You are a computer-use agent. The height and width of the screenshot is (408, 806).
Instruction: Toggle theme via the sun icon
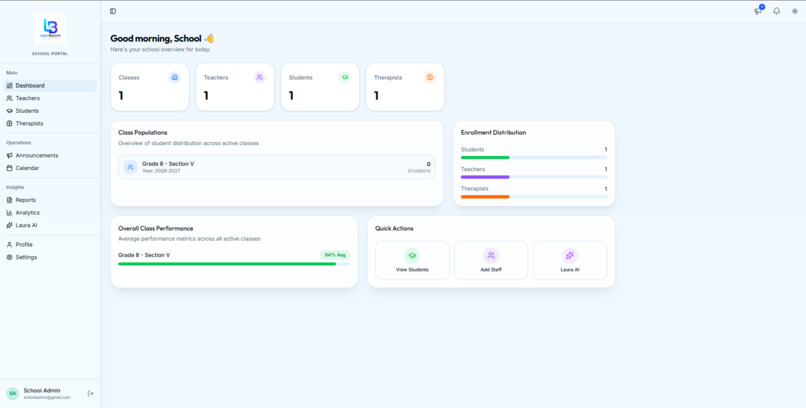(795, 11)
